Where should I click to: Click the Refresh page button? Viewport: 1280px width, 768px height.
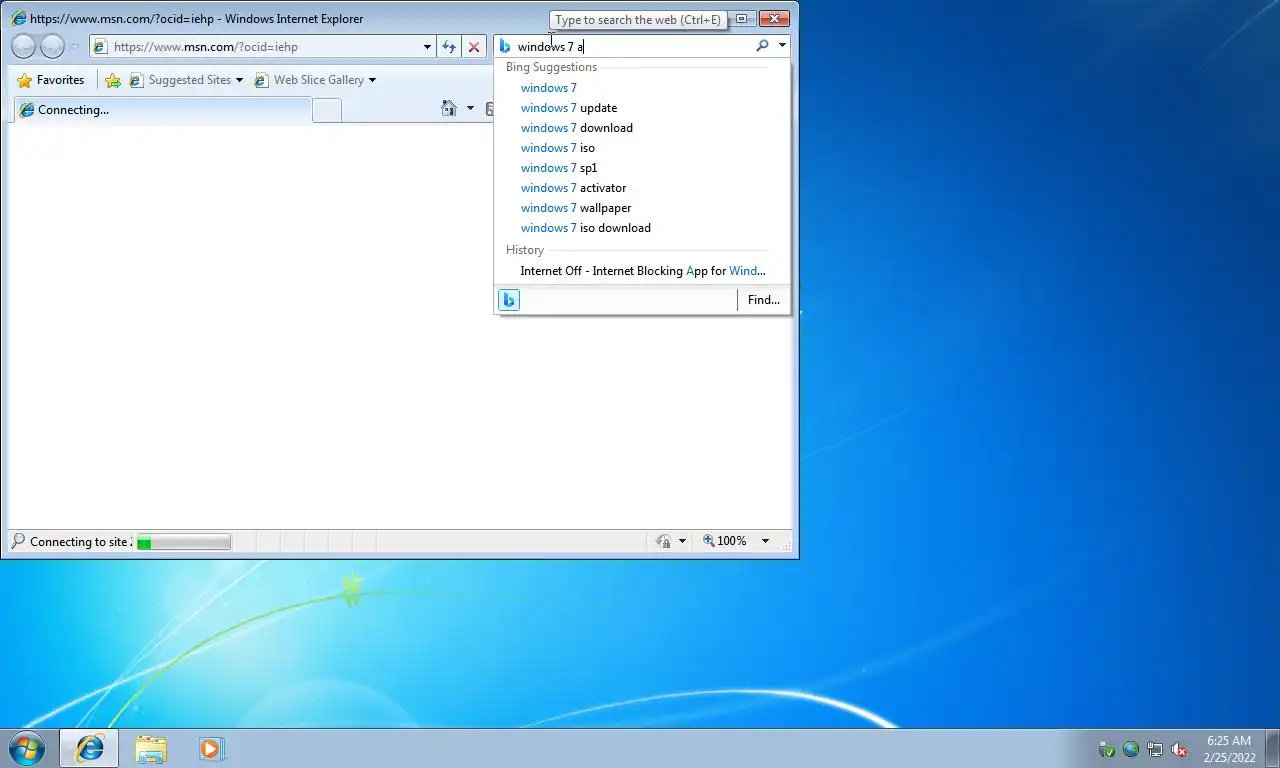tap(449, 46)
